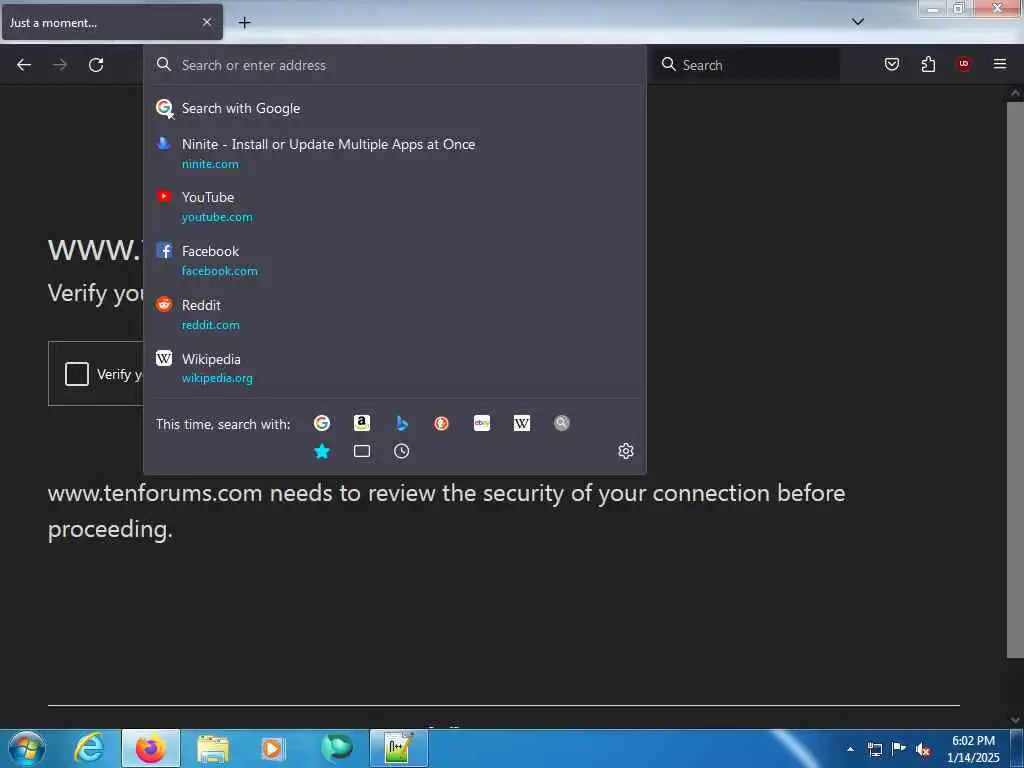Select the YouTube suggestion
Viewport: 1024px width, 768px height.
[394, 206]
